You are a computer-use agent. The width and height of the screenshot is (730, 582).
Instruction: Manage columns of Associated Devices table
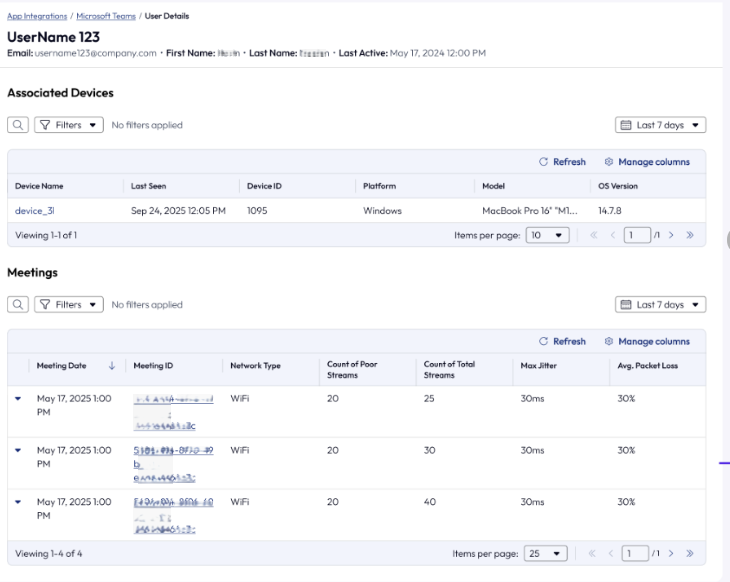tap(647, 162)
